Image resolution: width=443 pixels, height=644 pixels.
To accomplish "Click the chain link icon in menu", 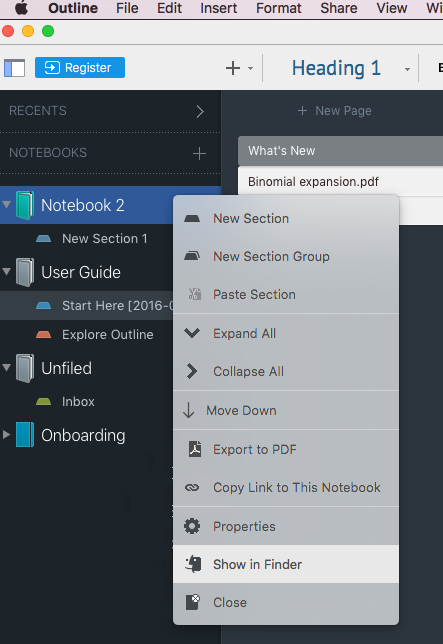I will (192, 488).
